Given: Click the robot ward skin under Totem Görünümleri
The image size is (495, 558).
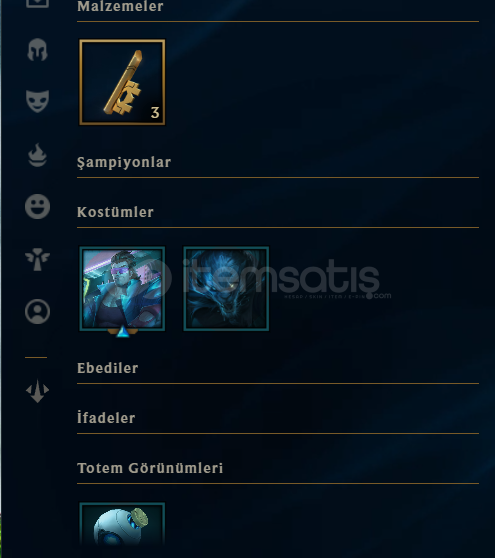Looking at the screenshot, I should [x=122, y=524].
